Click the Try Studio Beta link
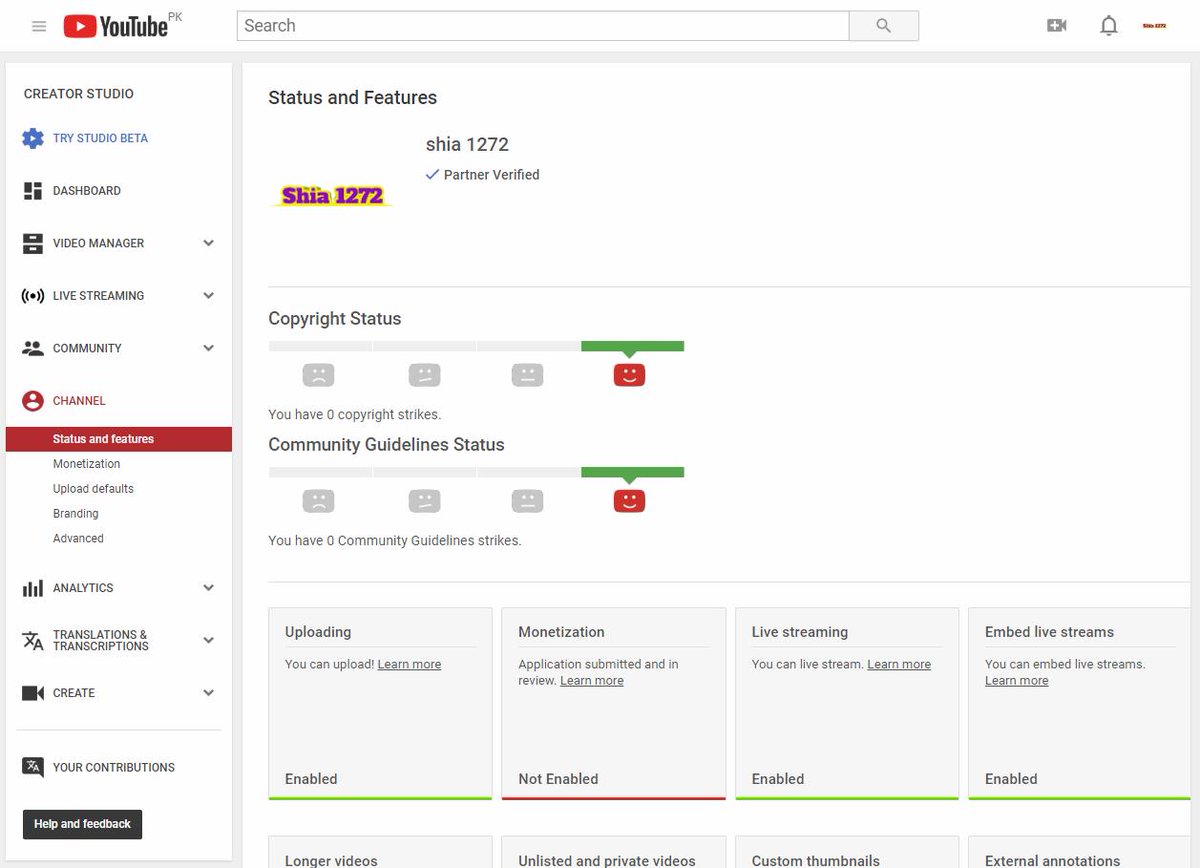The width and height of the screenshot is (1200, 868). (100, 138)
